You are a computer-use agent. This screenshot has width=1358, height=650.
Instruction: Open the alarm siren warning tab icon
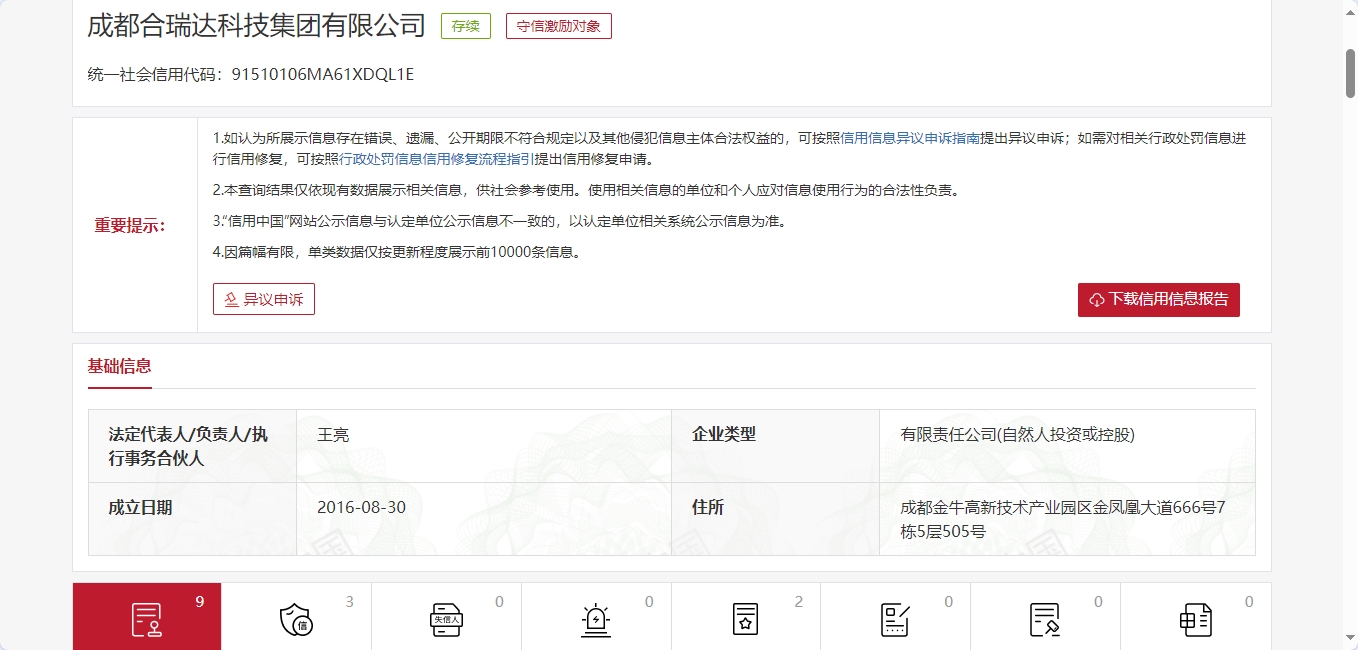(x=596, y=619)
